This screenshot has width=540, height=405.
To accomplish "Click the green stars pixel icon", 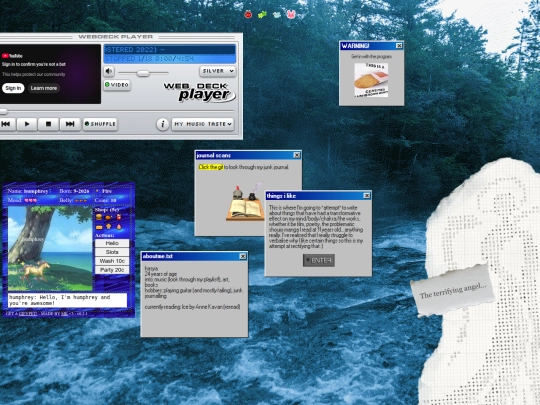I will (x=262, y=14).
